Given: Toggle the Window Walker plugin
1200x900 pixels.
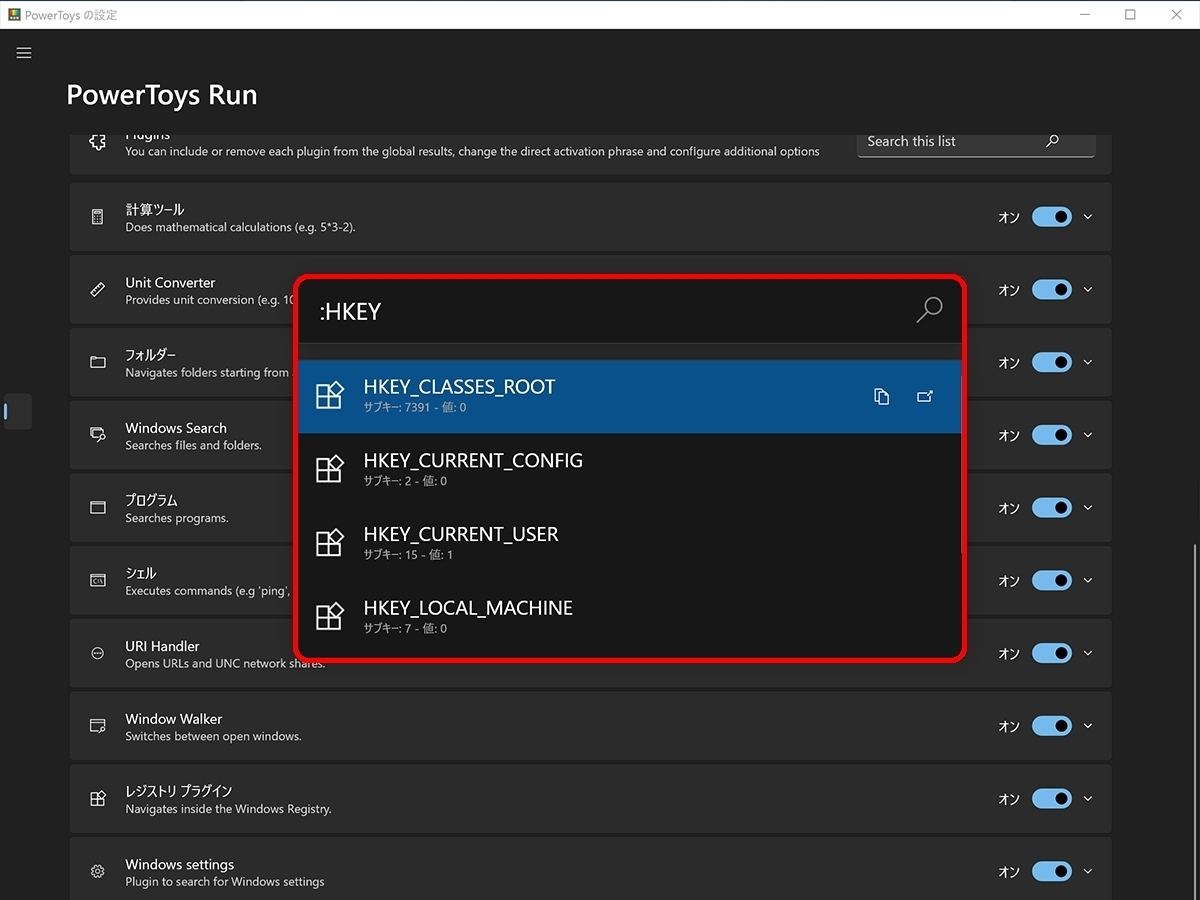Looking at the screenshot, I should point(1052,726).
